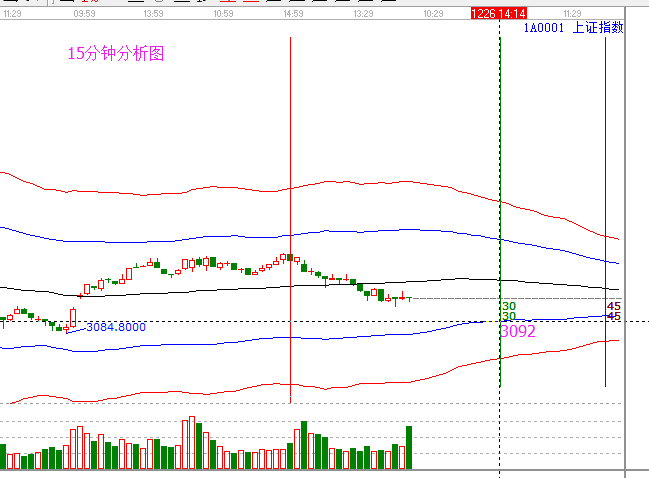Select the 14:59 time axis label

tap(293, 14)
